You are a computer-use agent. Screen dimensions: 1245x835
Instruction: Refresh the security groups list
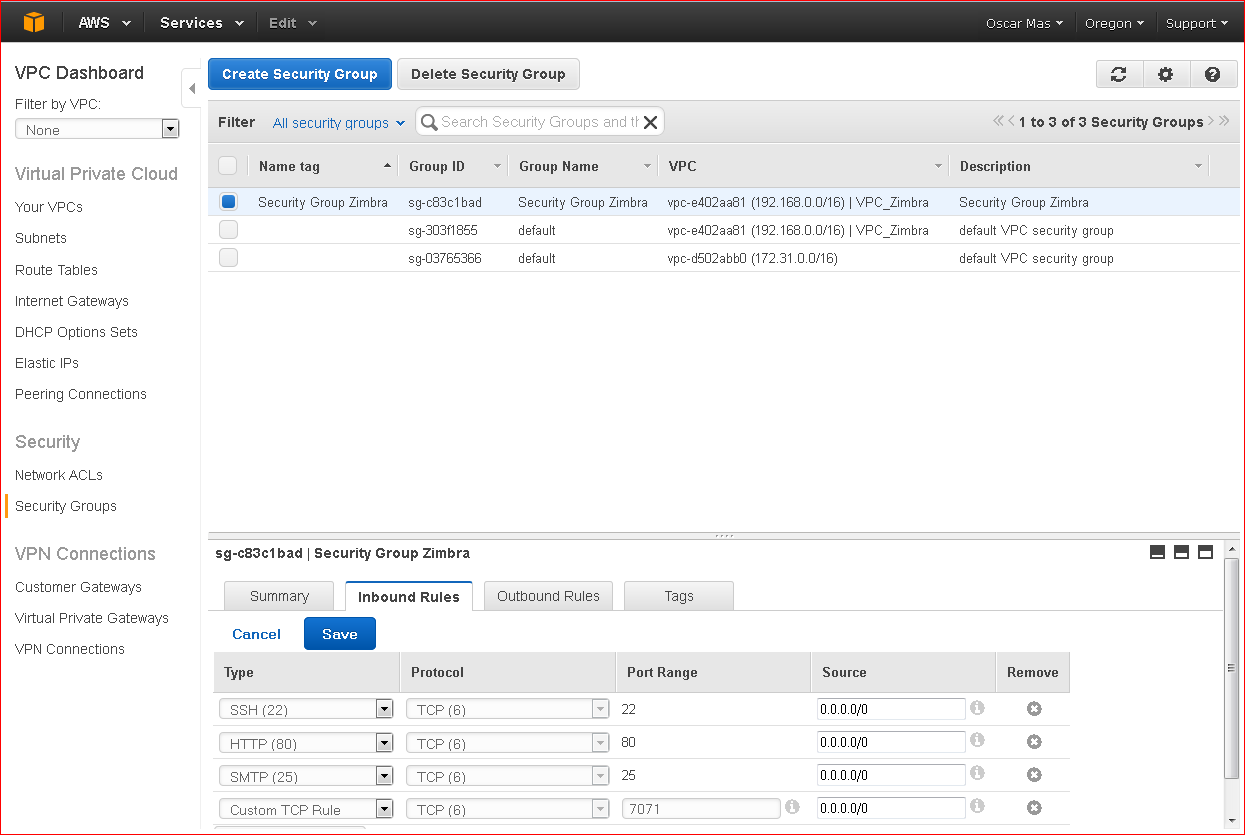[x=1119, y=74]
